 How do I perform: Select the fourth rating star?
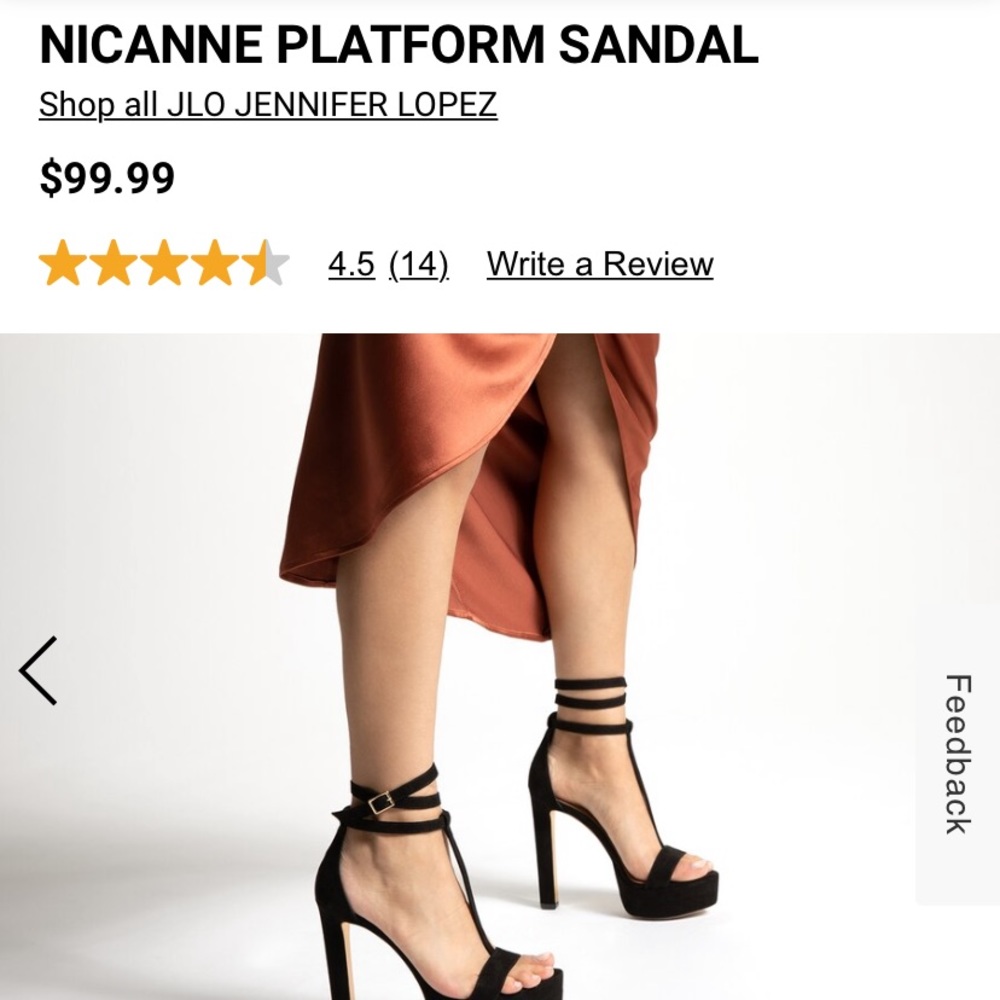(213, 263)
